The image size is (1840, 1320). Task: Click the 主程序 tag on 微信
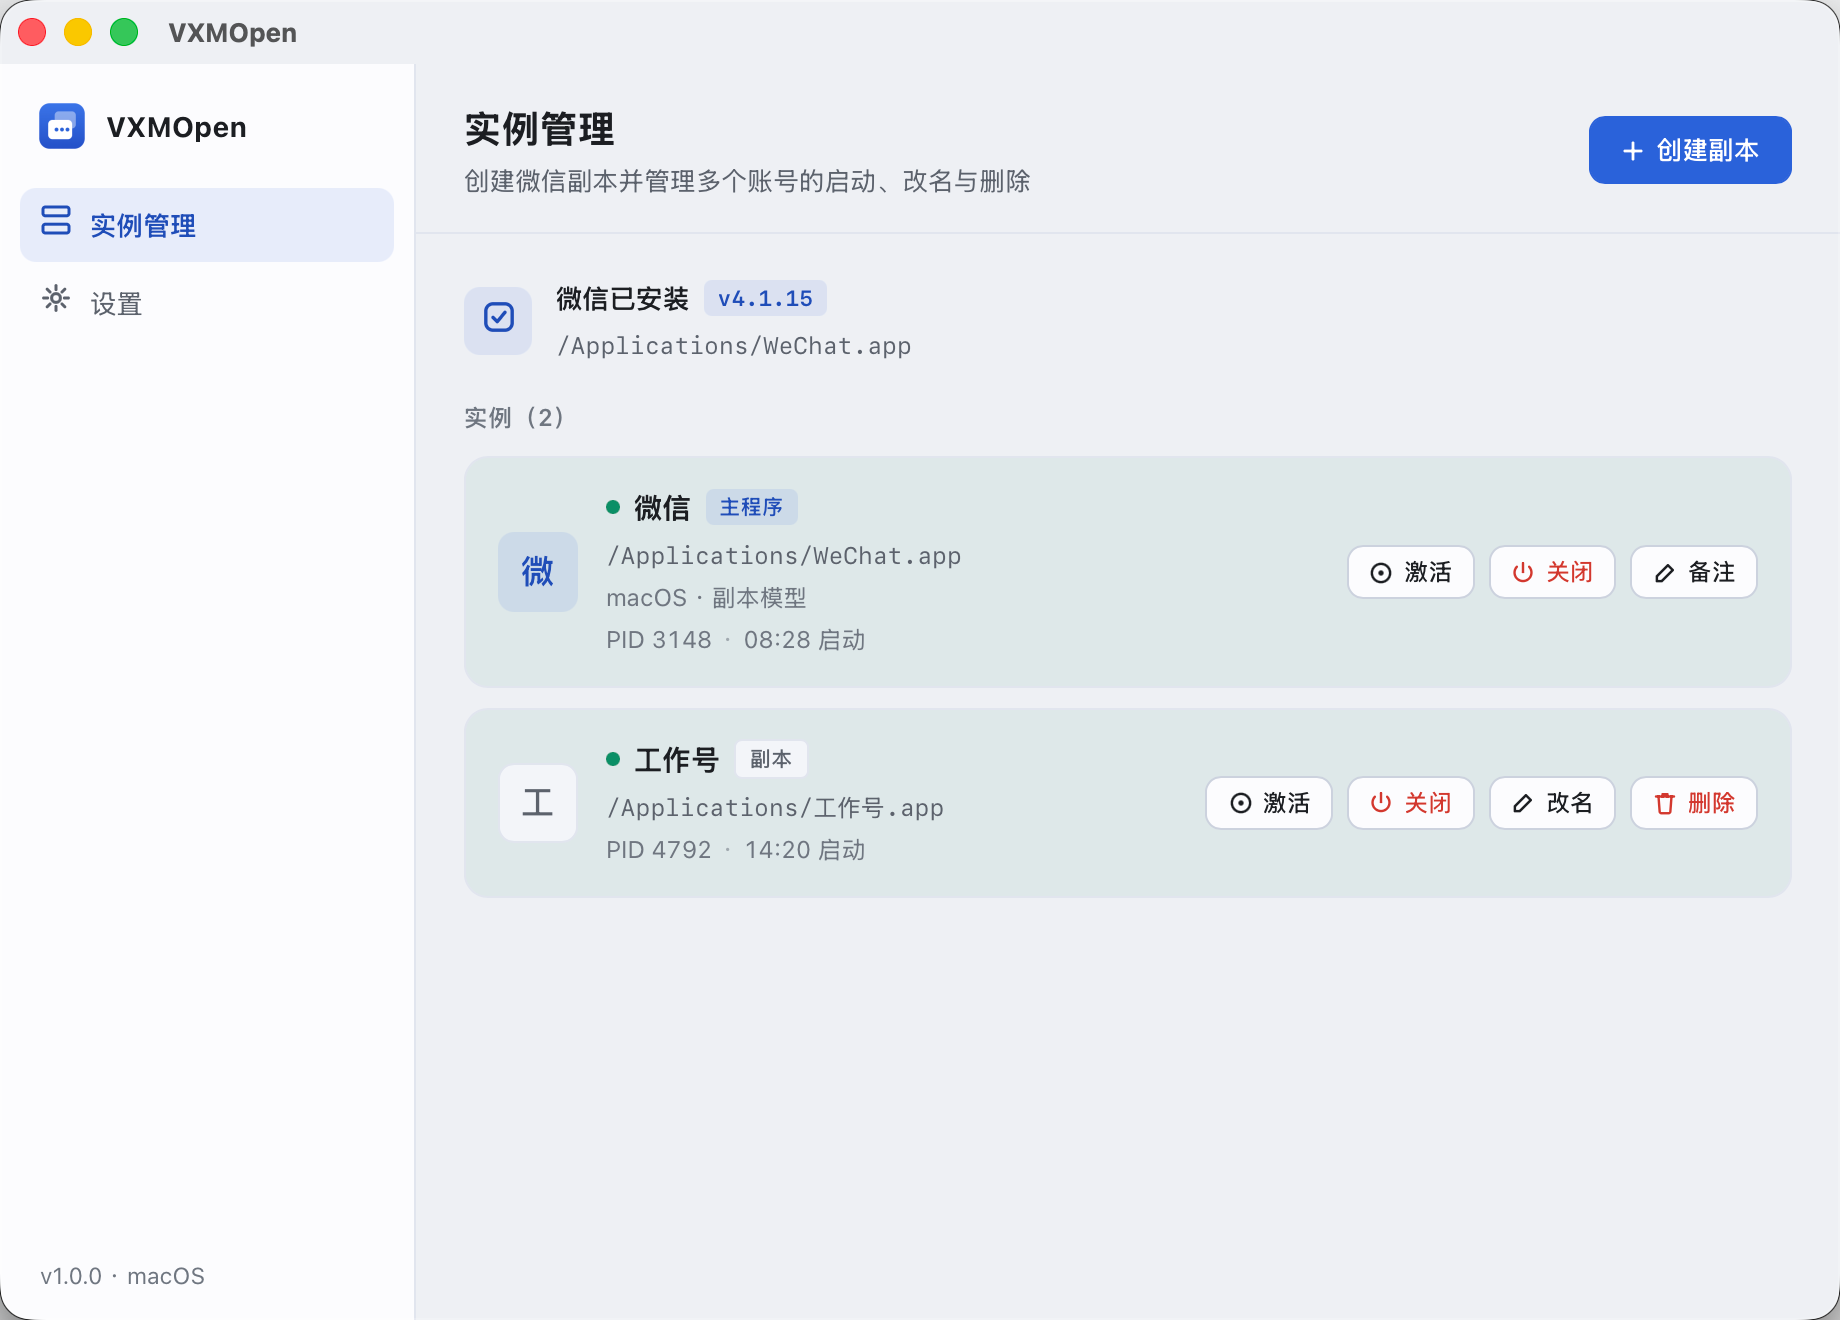point(752,507)
